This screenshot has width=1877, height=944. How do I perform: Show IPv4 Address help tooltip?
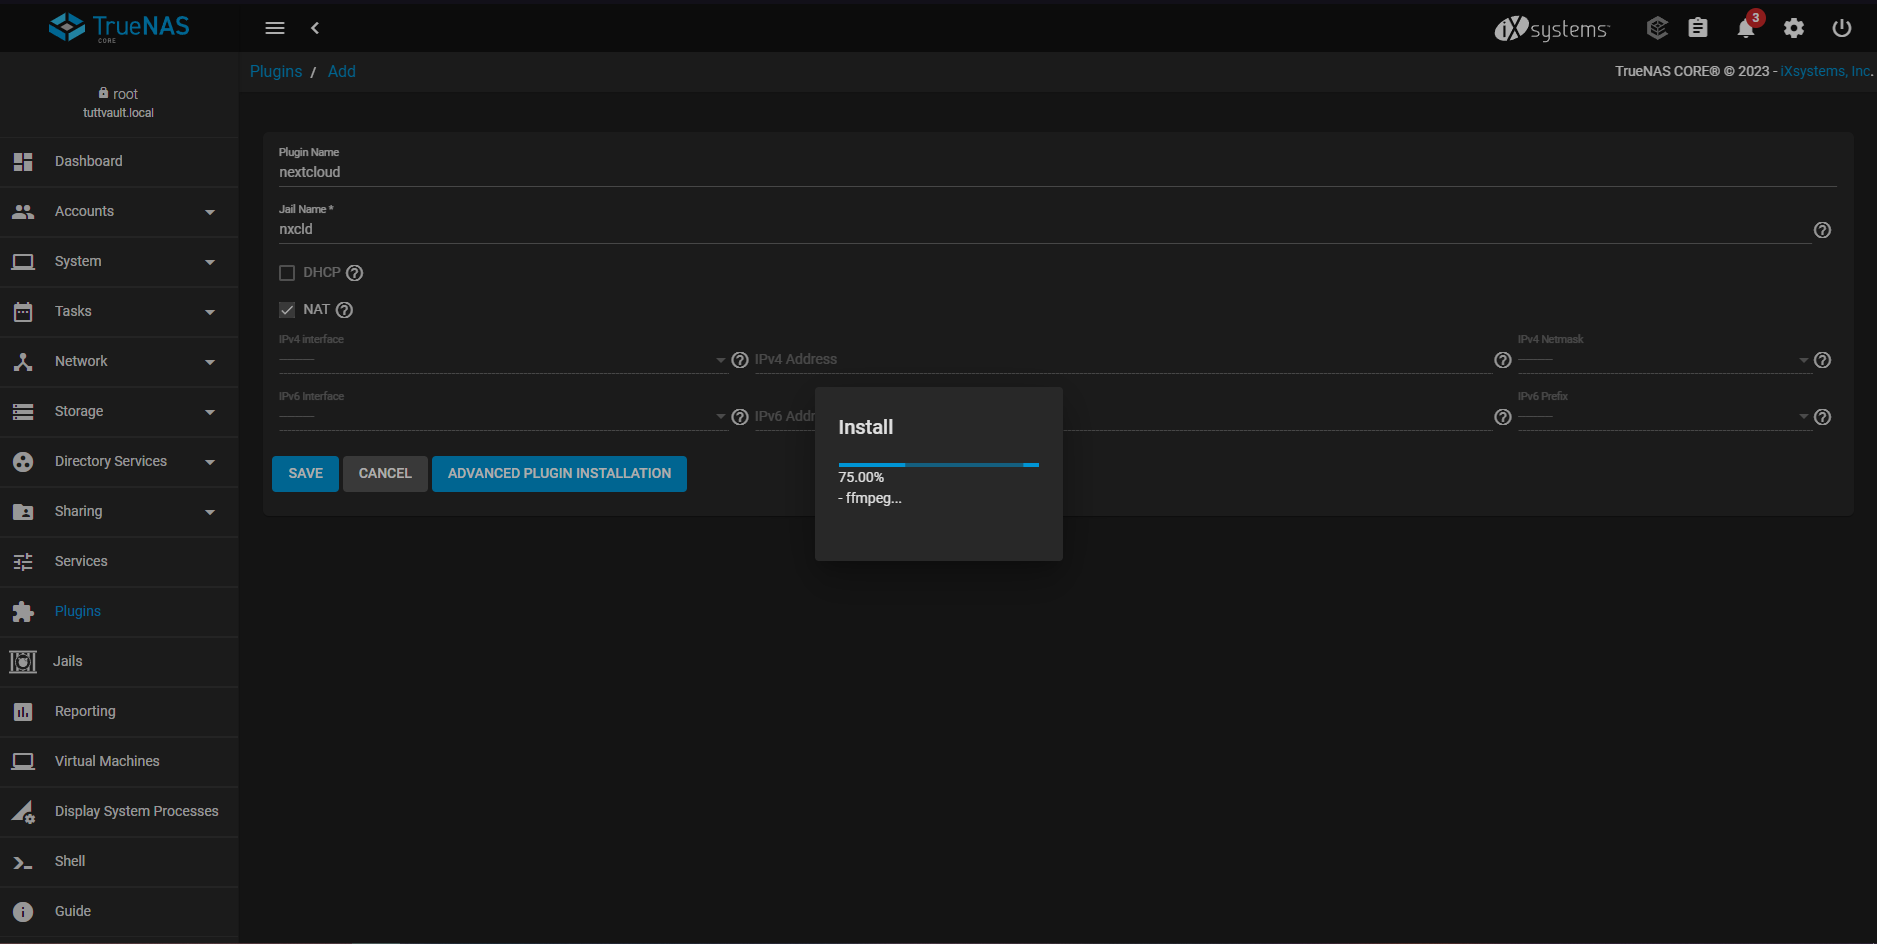(1503, 360)
